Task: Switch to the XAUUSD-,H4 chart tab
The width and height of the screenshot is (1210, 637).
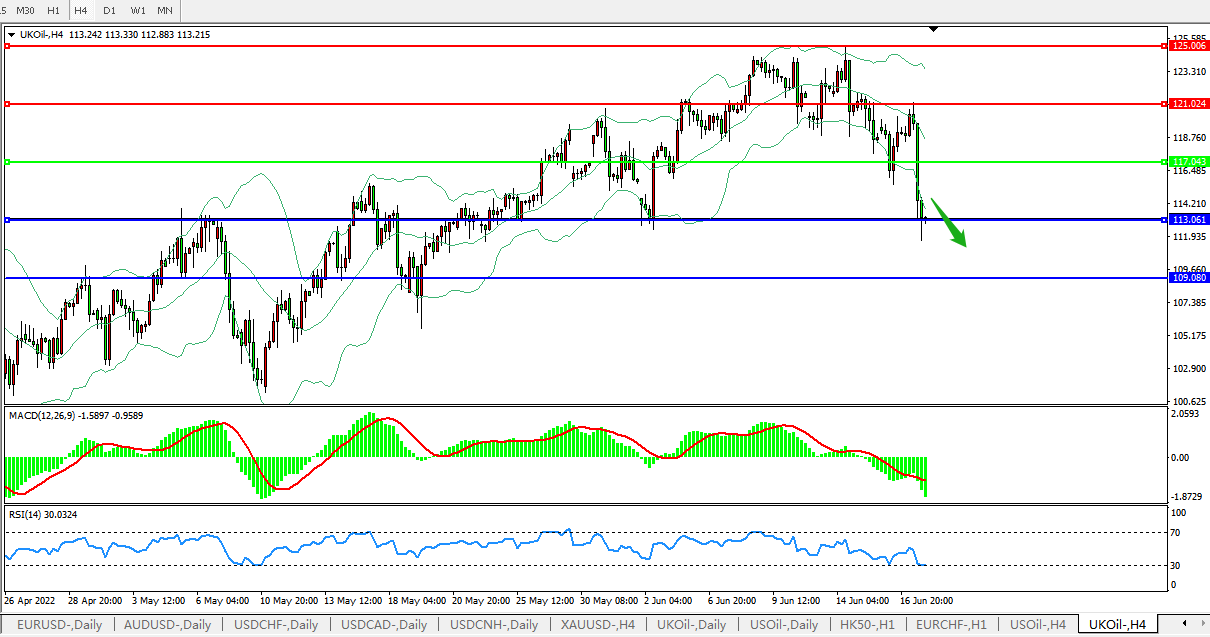Action: [598, 625]
